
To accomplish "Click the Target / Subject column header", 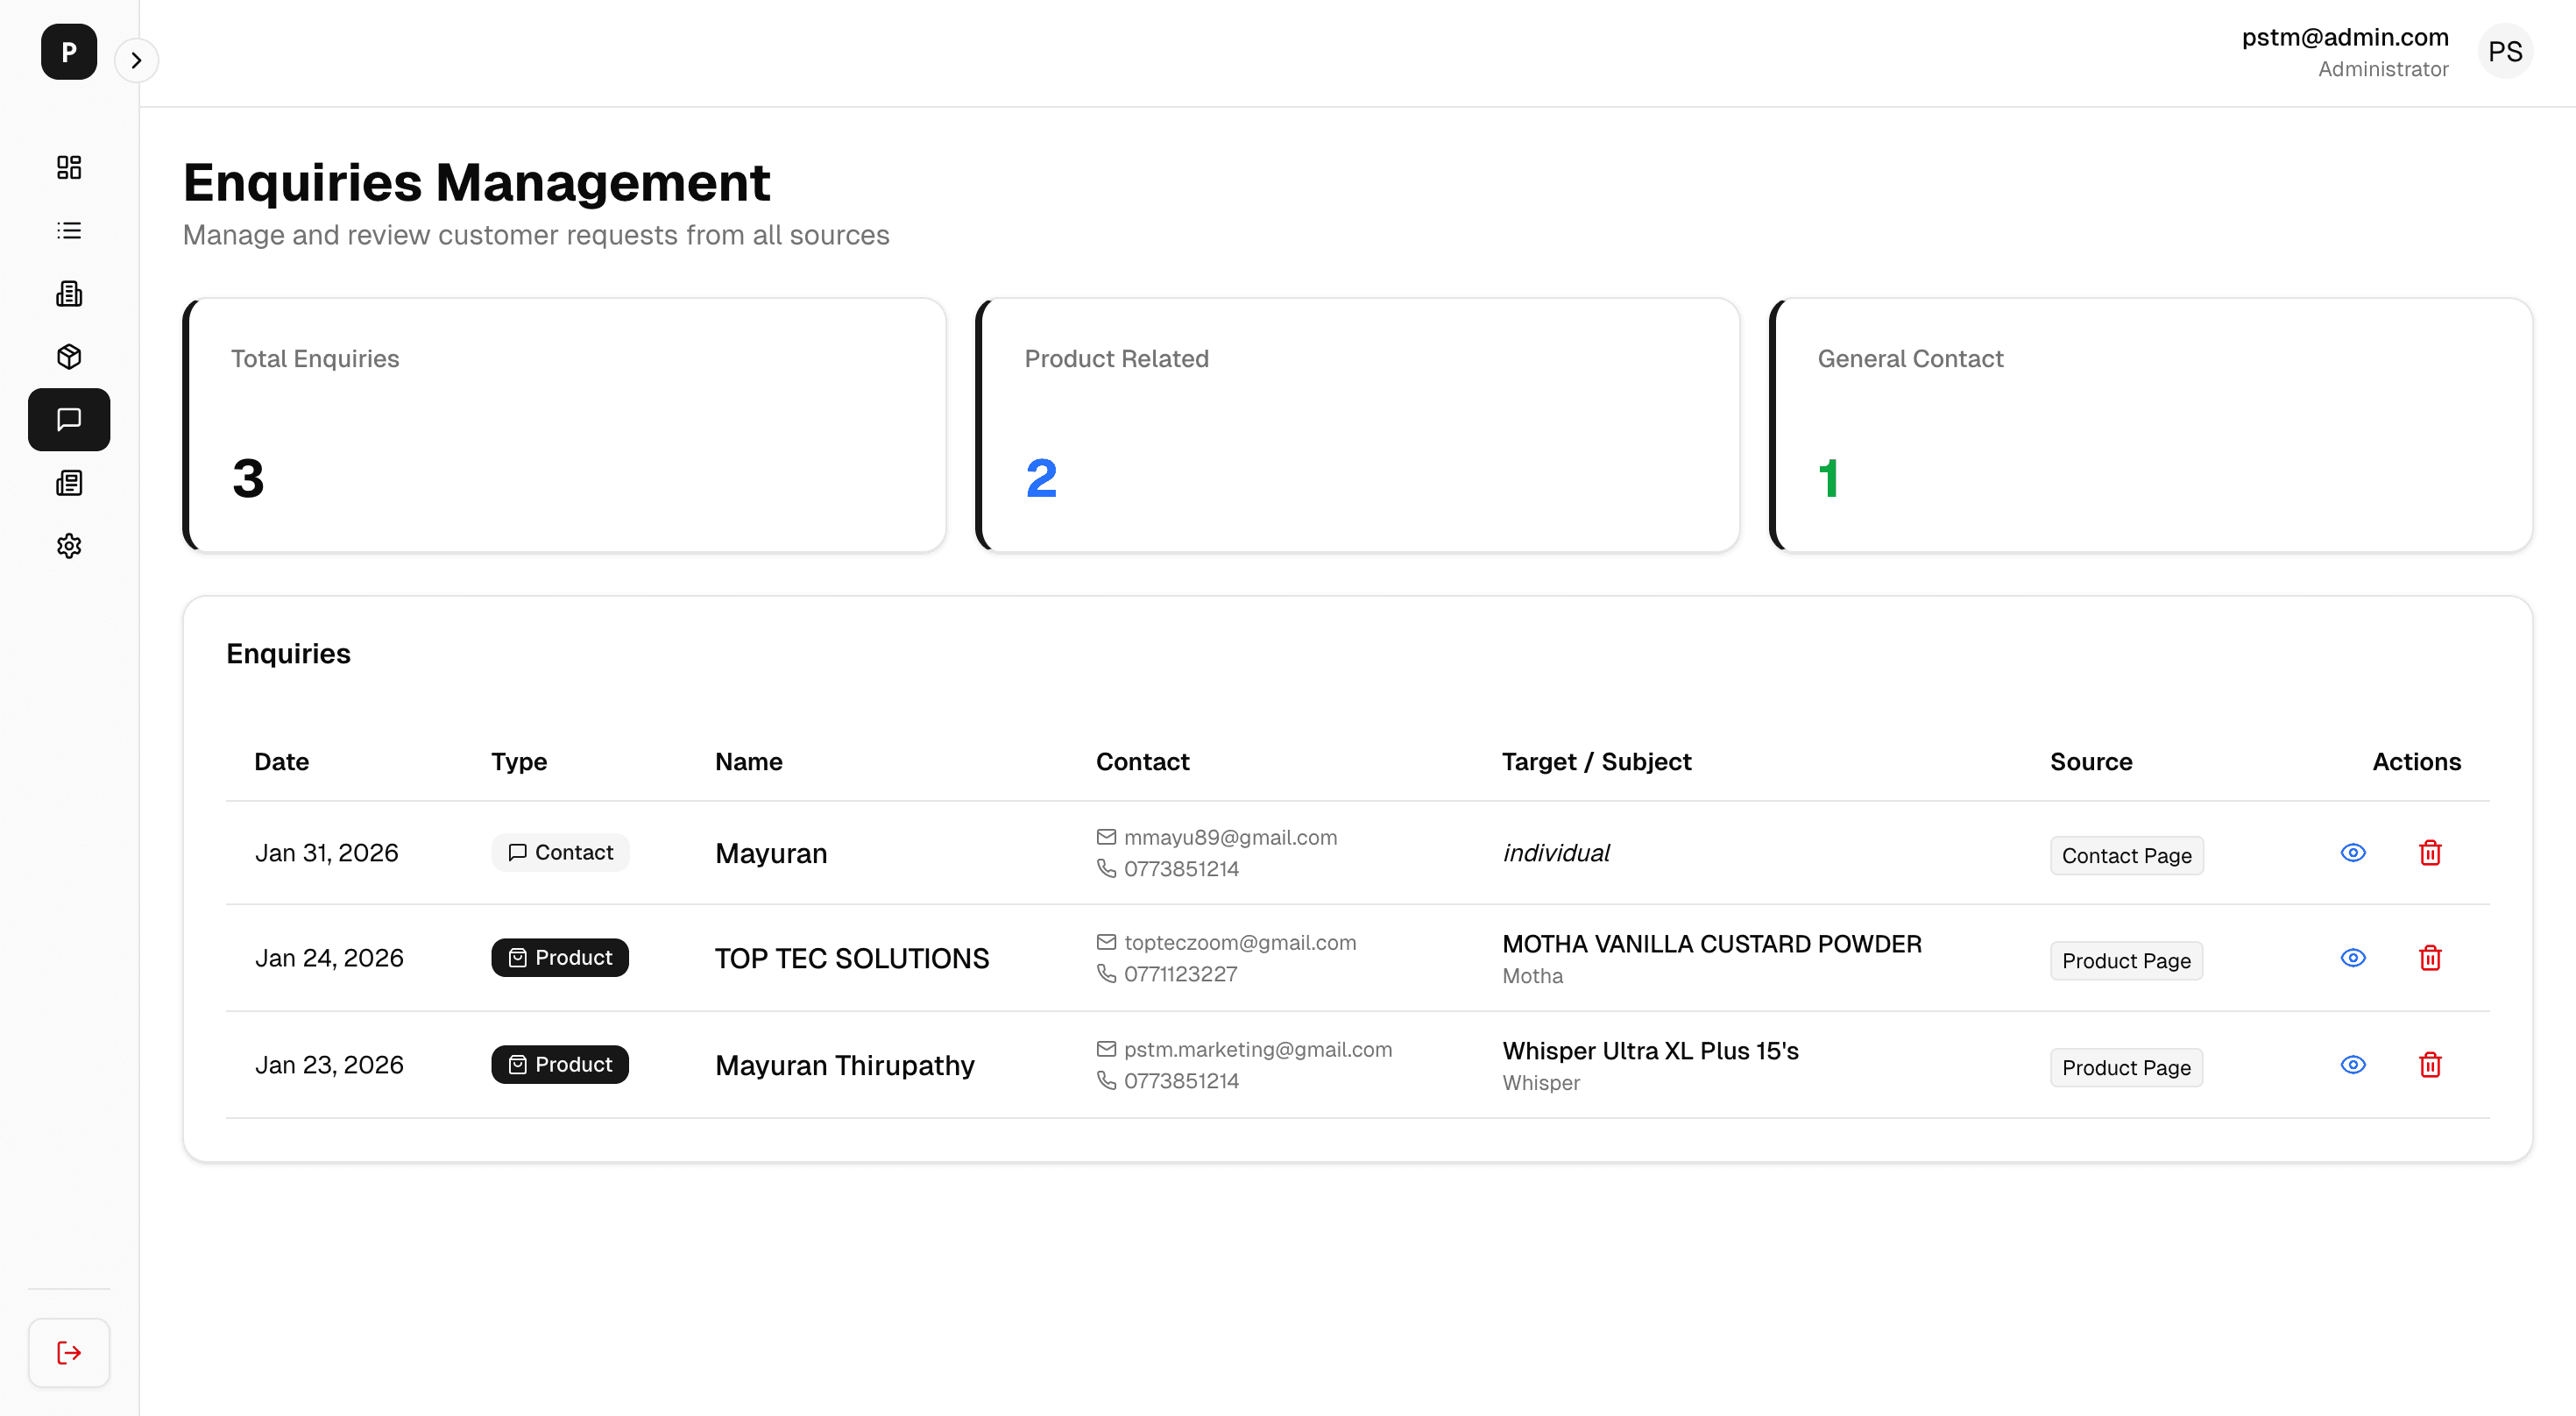I will coord(1597,762).
